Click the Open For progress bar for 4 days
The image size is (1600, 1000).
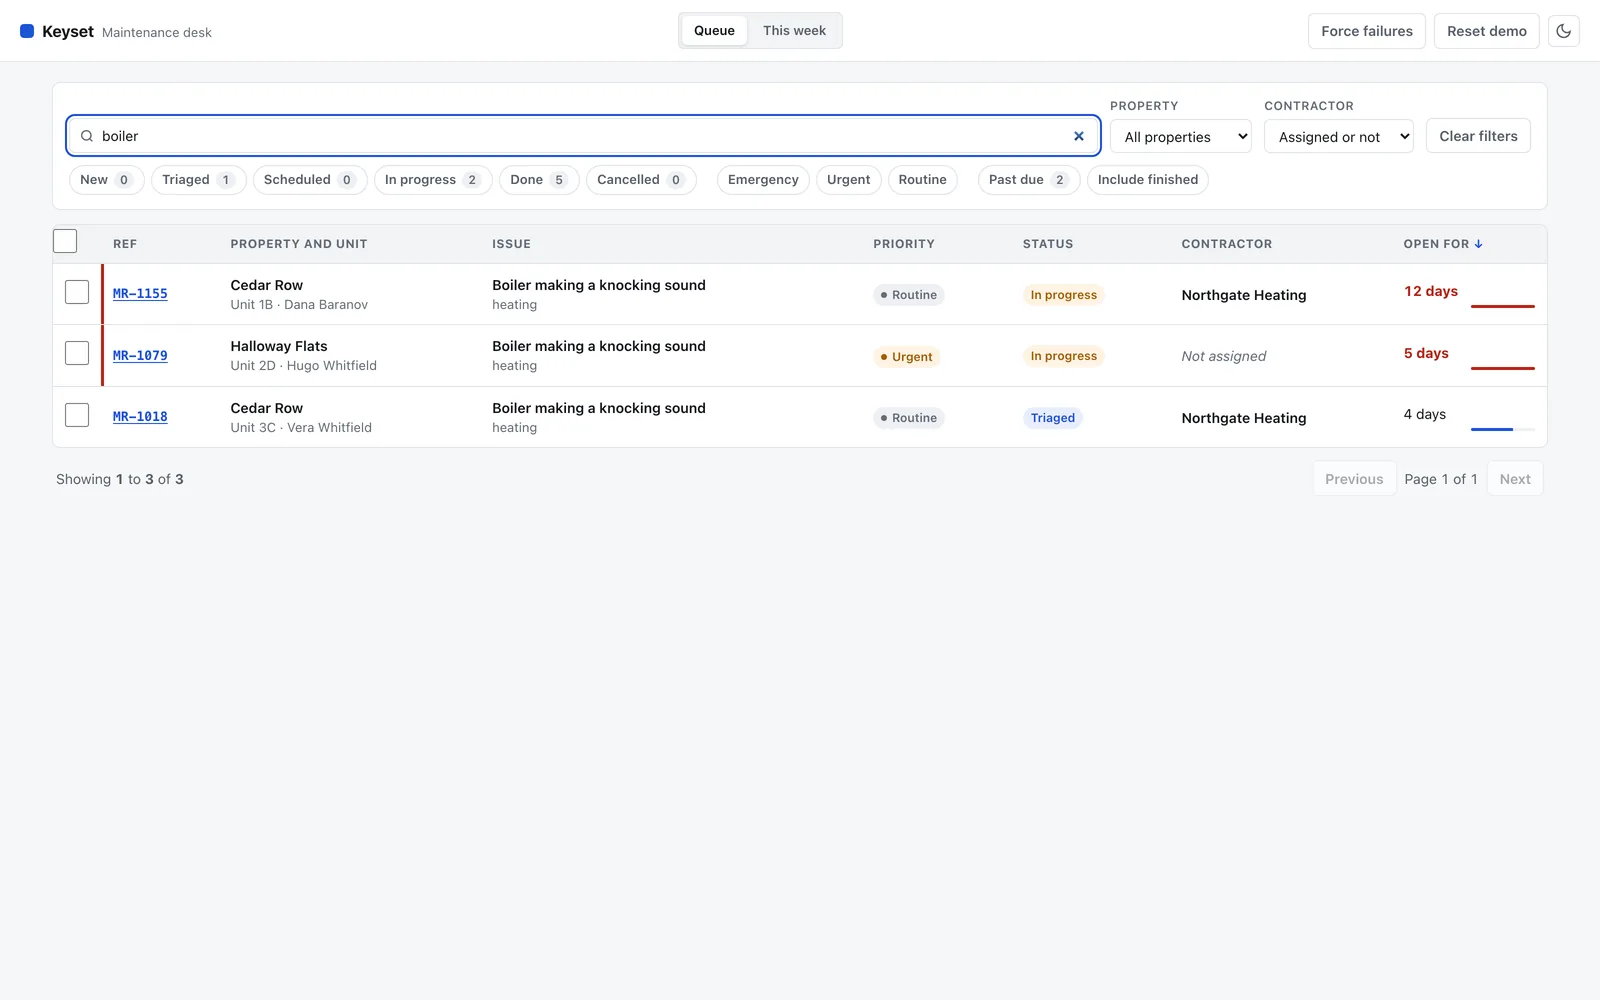[1502, 429]
